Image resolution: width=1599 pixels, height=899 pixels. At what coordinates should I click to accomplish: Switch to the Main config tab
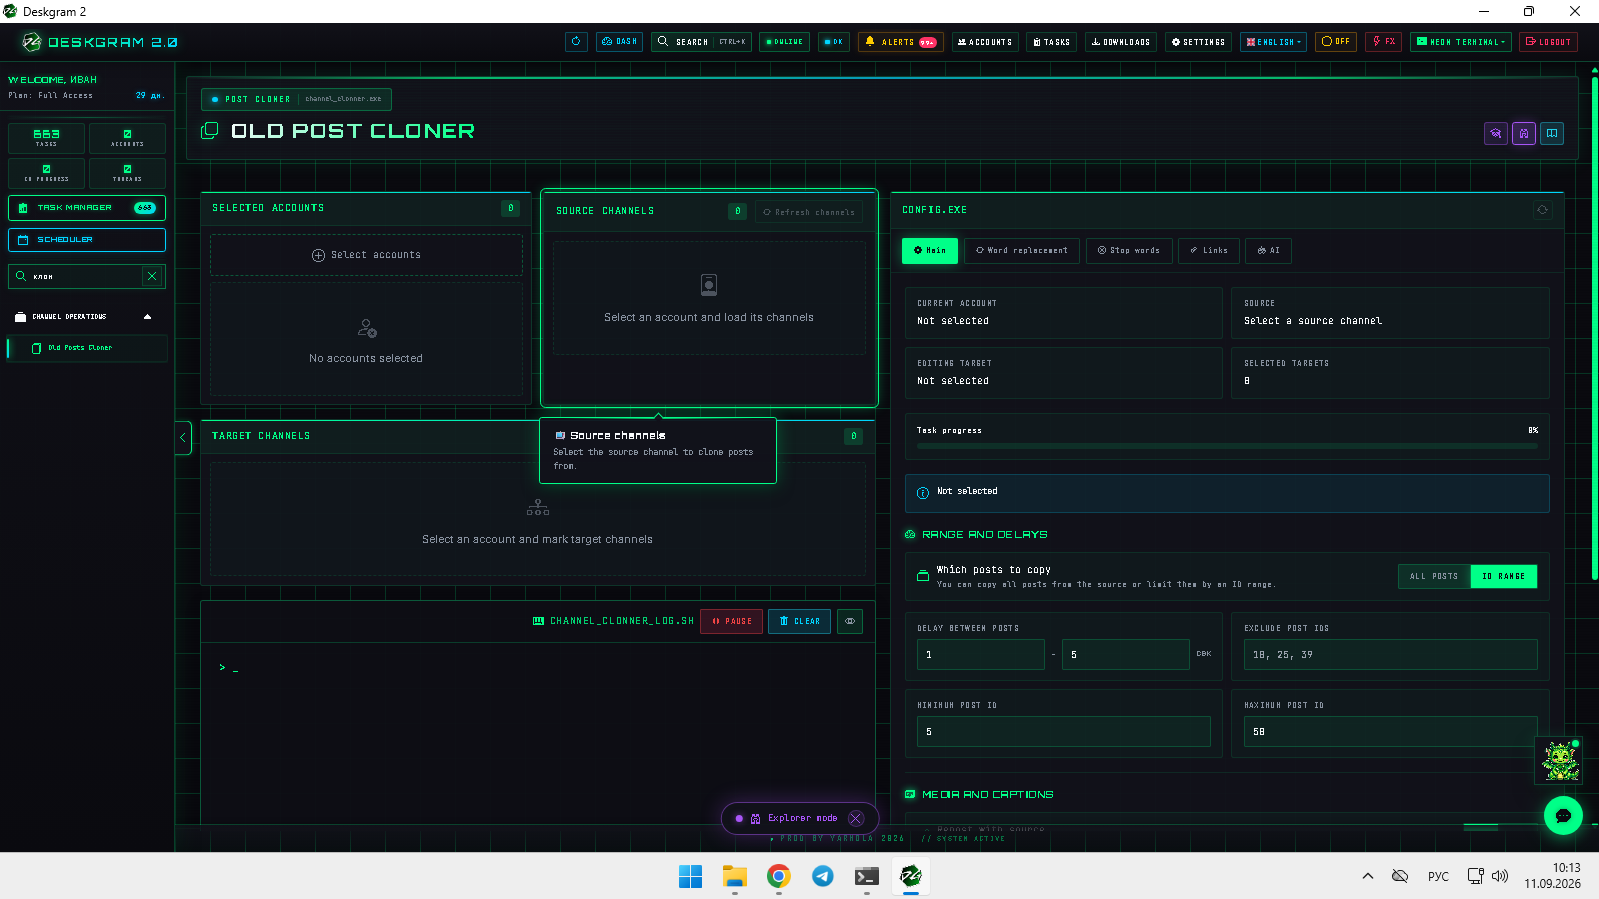tap(930, 251)
